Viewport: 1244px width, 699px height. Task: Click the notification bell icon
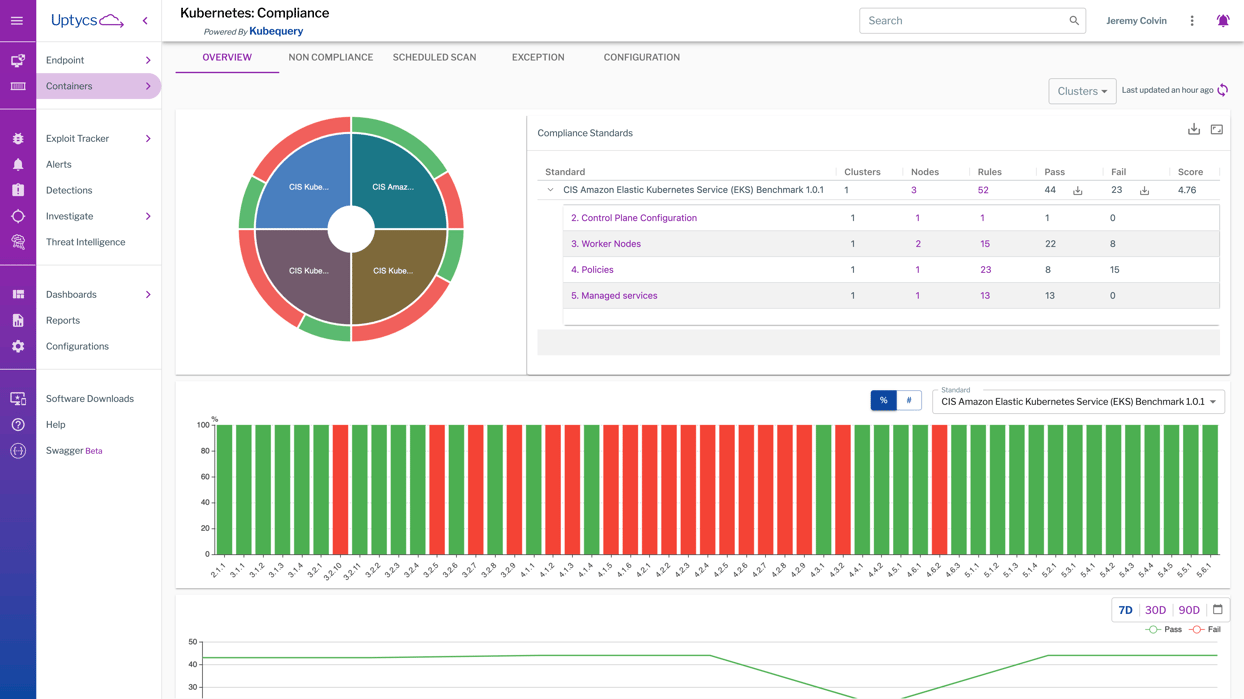point(1222,21)
